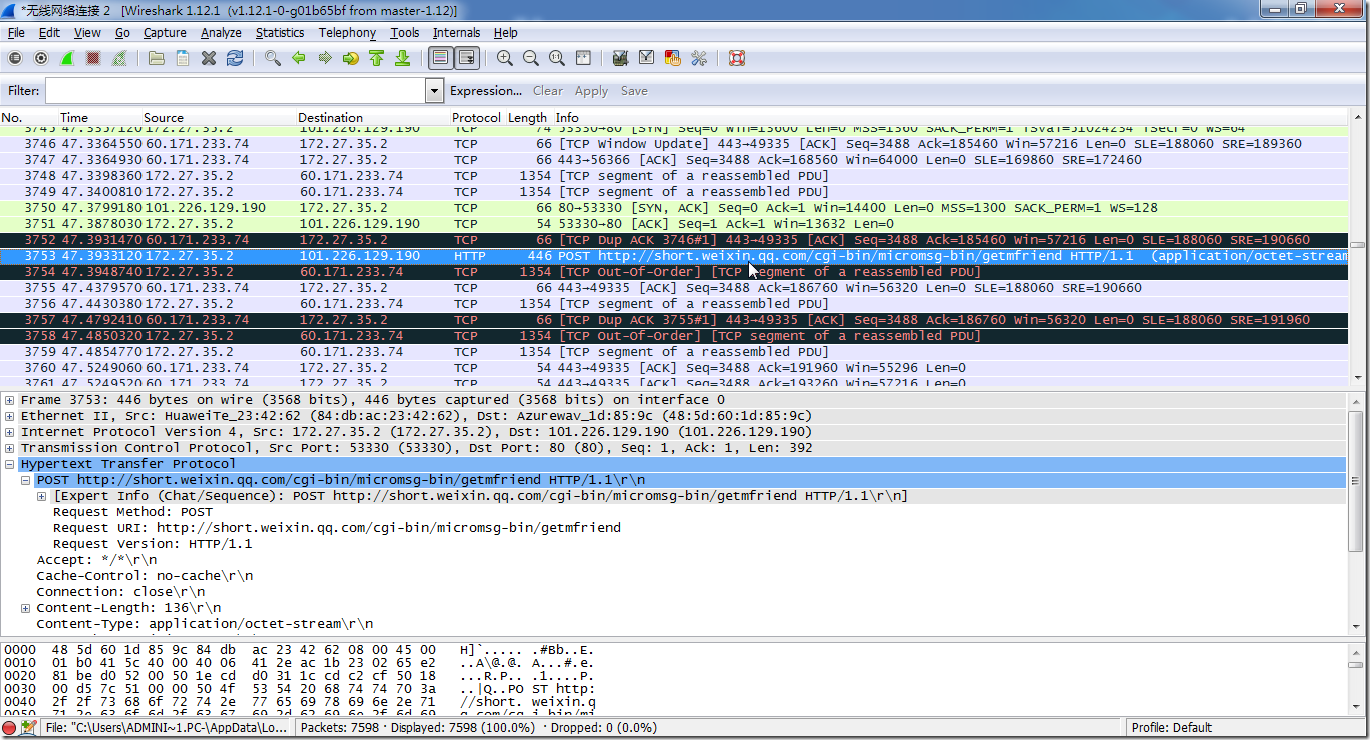
Task: Reload the capture file
Action: pyautogui.click(x=235, y=58)
